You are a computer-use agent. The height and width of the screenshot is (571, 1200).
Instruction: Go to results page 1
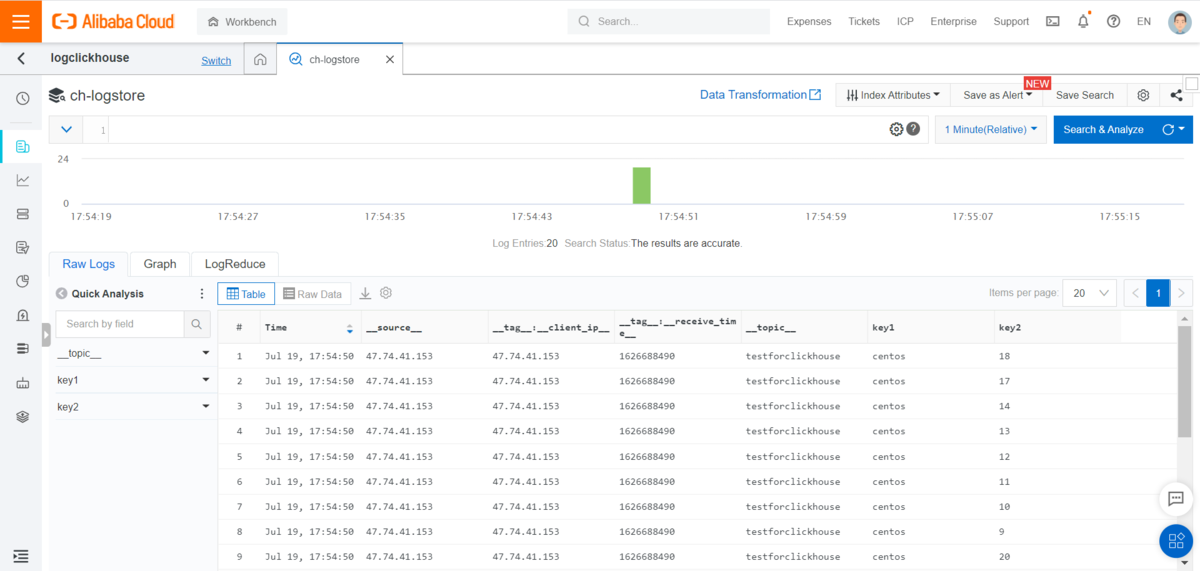(x=1158, y=293)
